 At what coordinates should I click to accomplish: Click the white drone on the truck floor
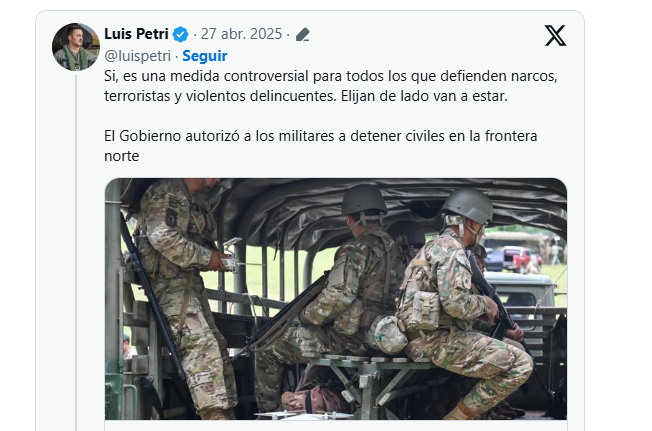(305, 415)
